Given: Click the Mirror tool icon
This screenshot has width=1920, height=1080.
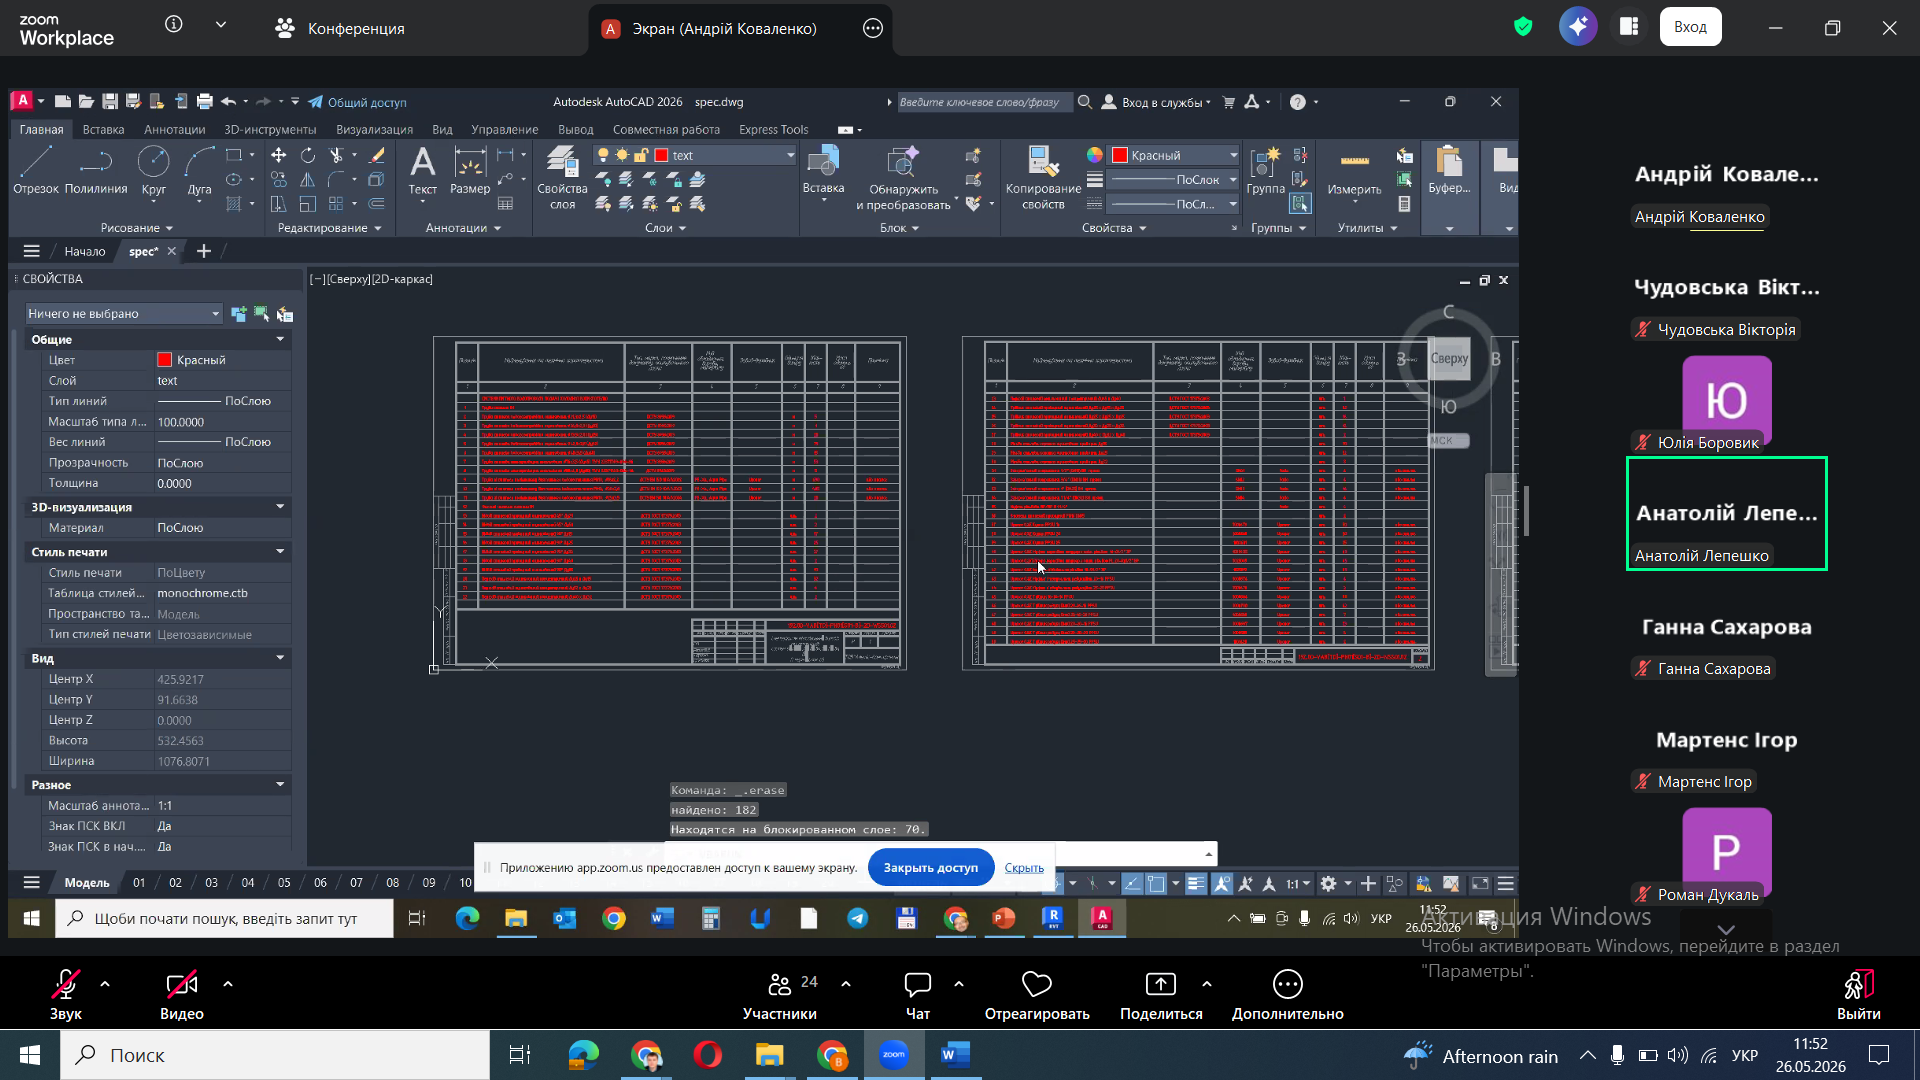Looking at the screenshot, I should coord(308,179).
